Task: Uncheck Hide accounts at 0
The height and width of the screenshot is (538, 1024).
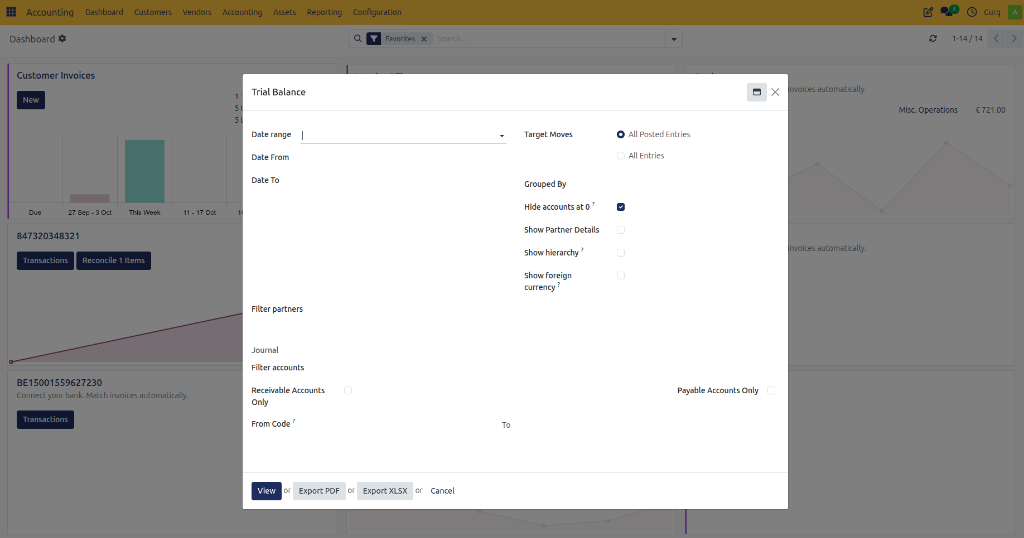Action: click(x=620, y=207)
